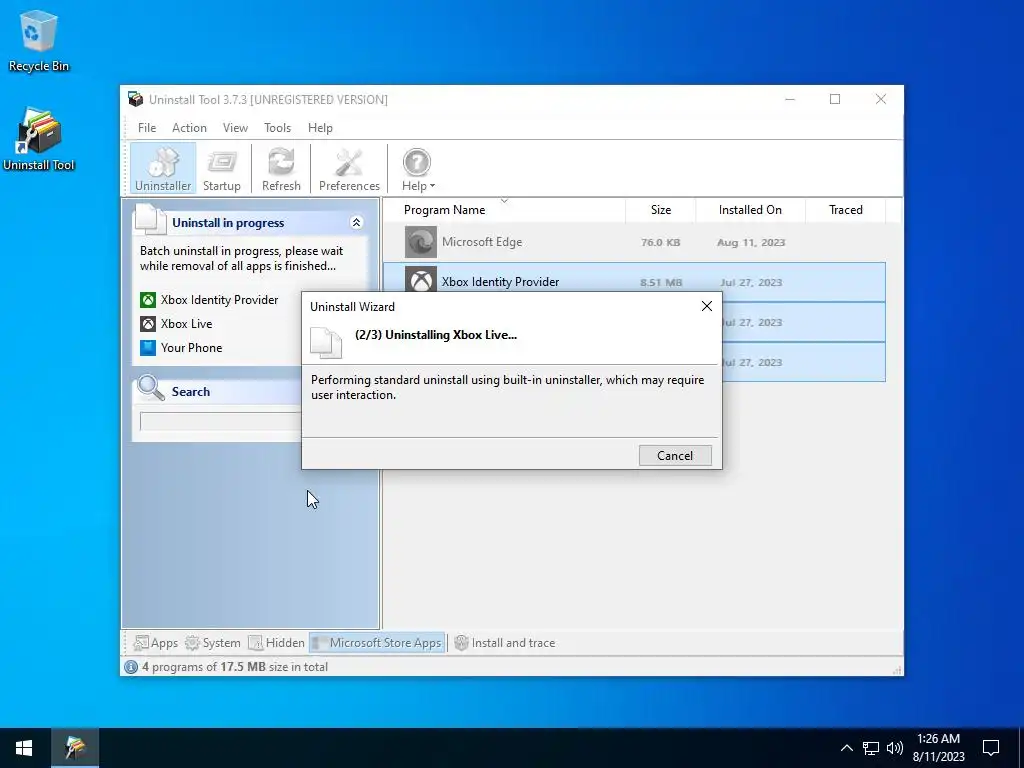Maximize the Uninstall Tool window

coord(835,99)
